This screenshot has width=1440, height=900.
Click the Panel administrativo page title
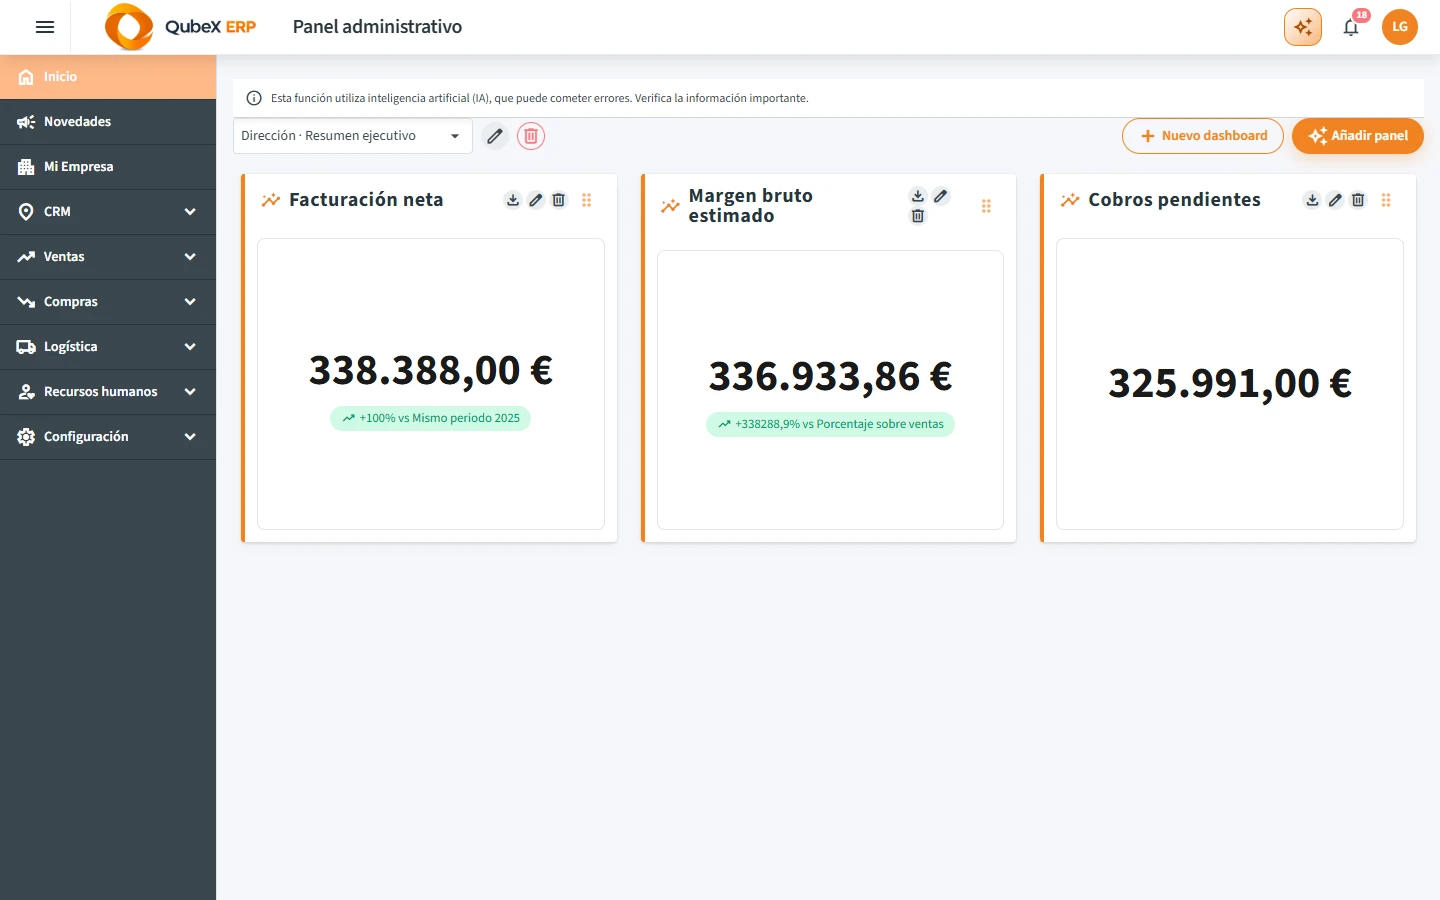[377, 27]
